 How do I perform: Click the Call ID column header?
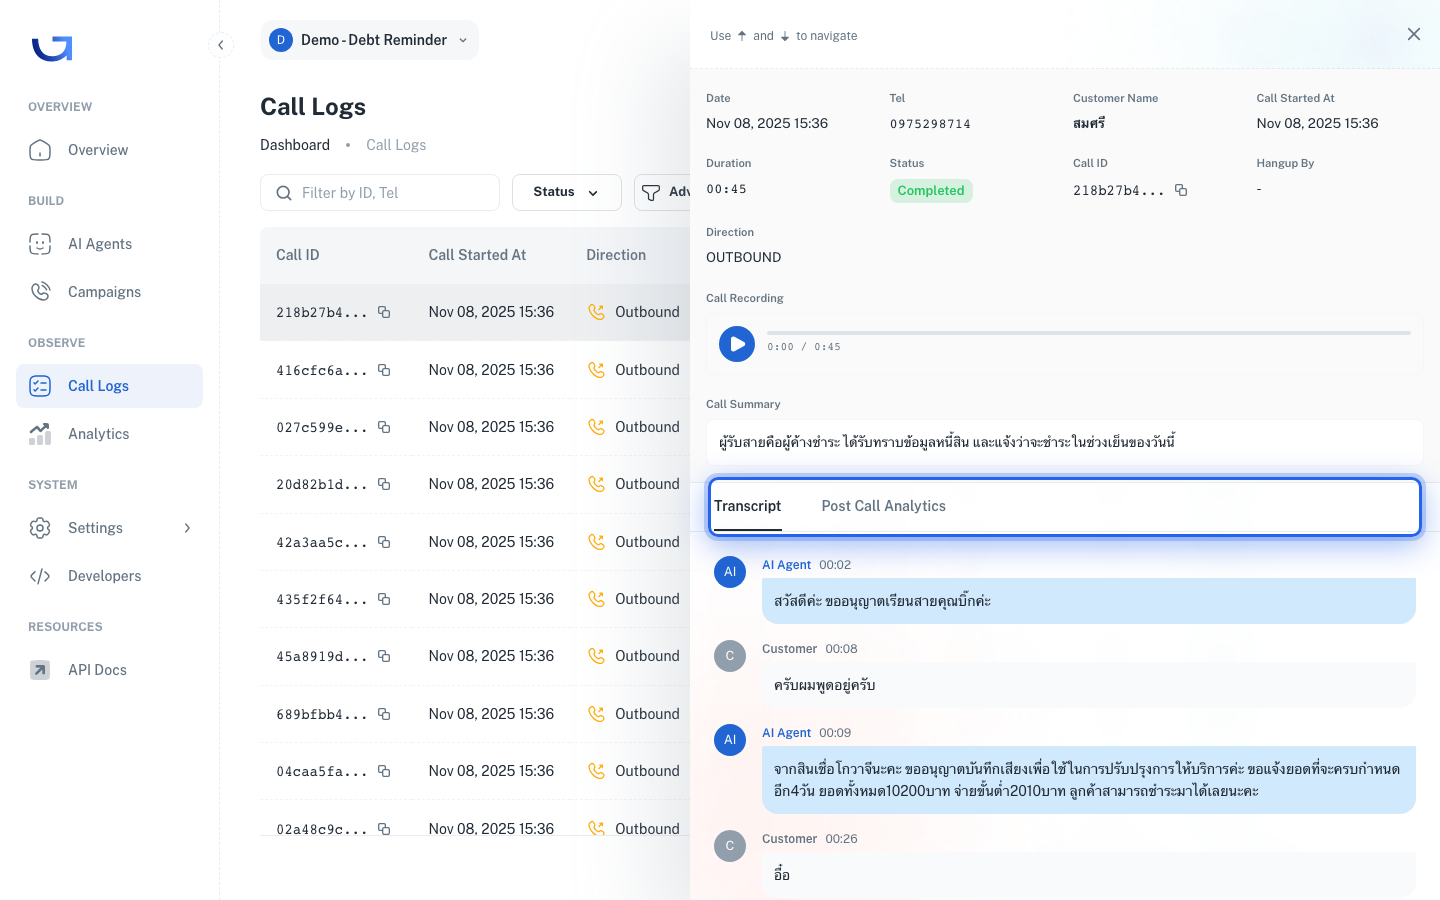[298, 255]
